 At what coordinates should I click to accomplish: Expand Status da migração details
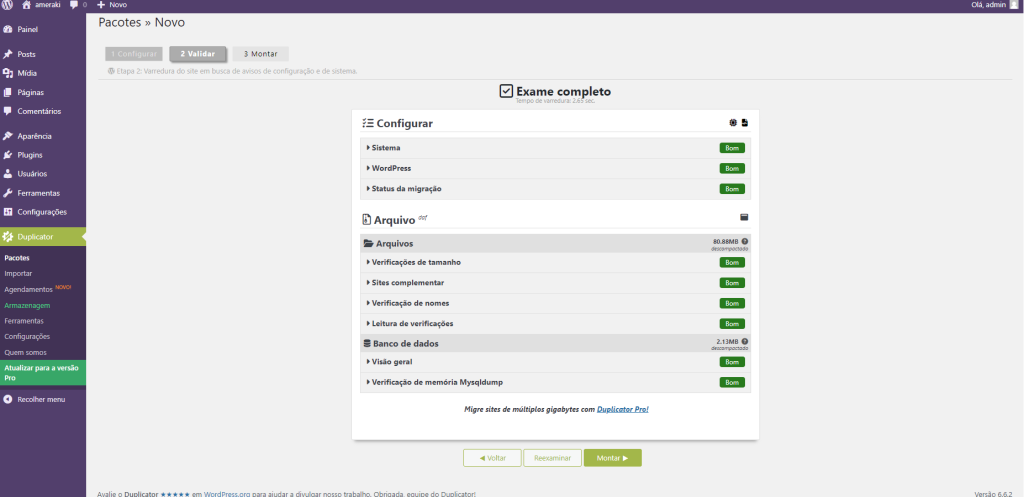406,188
